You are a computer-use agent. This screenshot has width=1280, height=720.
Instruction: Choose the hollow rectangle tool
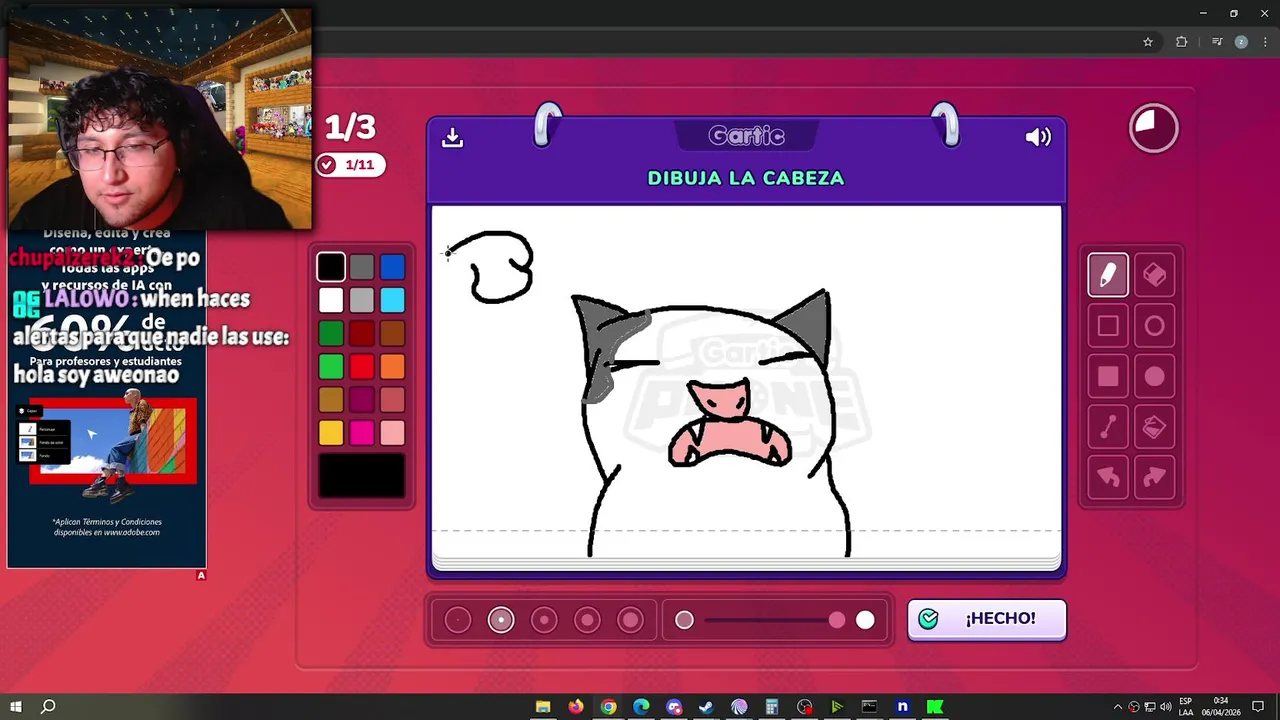click(x=1108, y=326)
